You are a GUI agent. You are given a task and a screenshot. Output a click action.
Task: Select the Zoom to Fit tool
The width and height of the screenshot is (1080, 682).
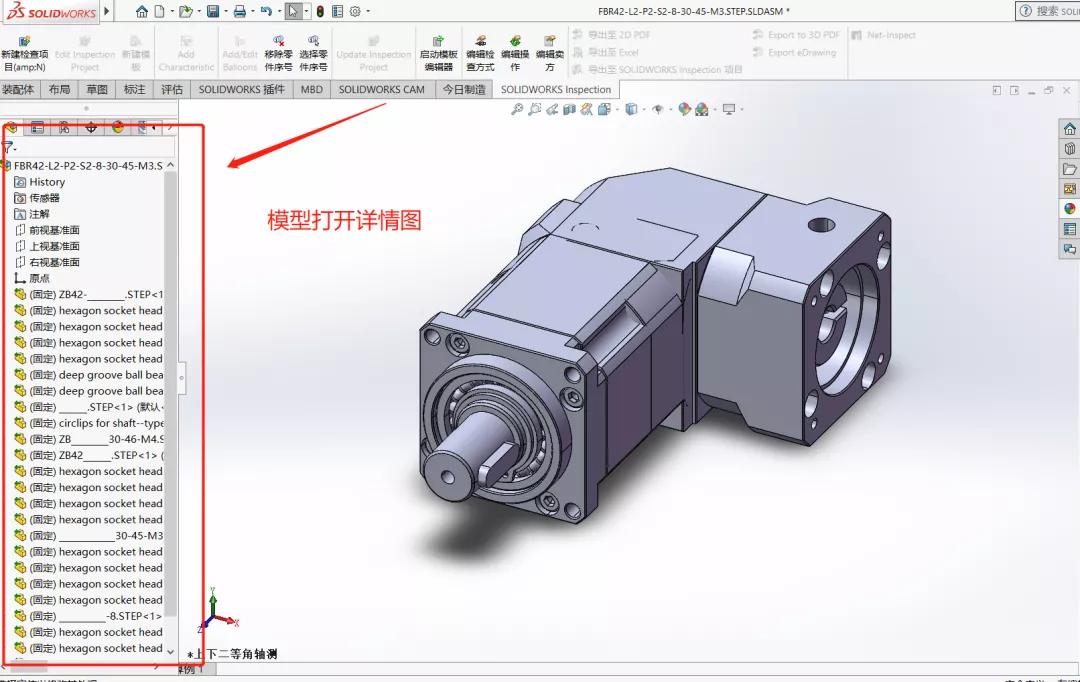(516, 110)
